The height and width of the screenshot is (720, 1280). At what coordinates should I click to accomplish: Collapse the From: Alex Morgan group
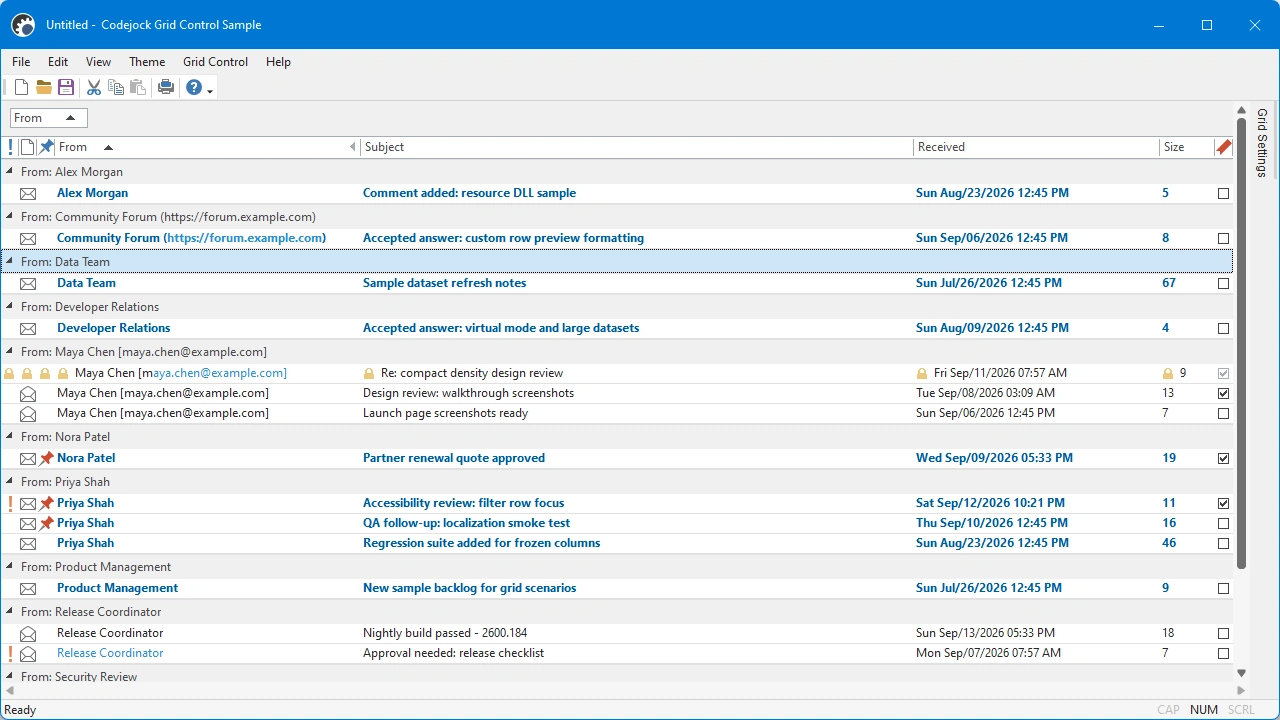coord(10,172)
